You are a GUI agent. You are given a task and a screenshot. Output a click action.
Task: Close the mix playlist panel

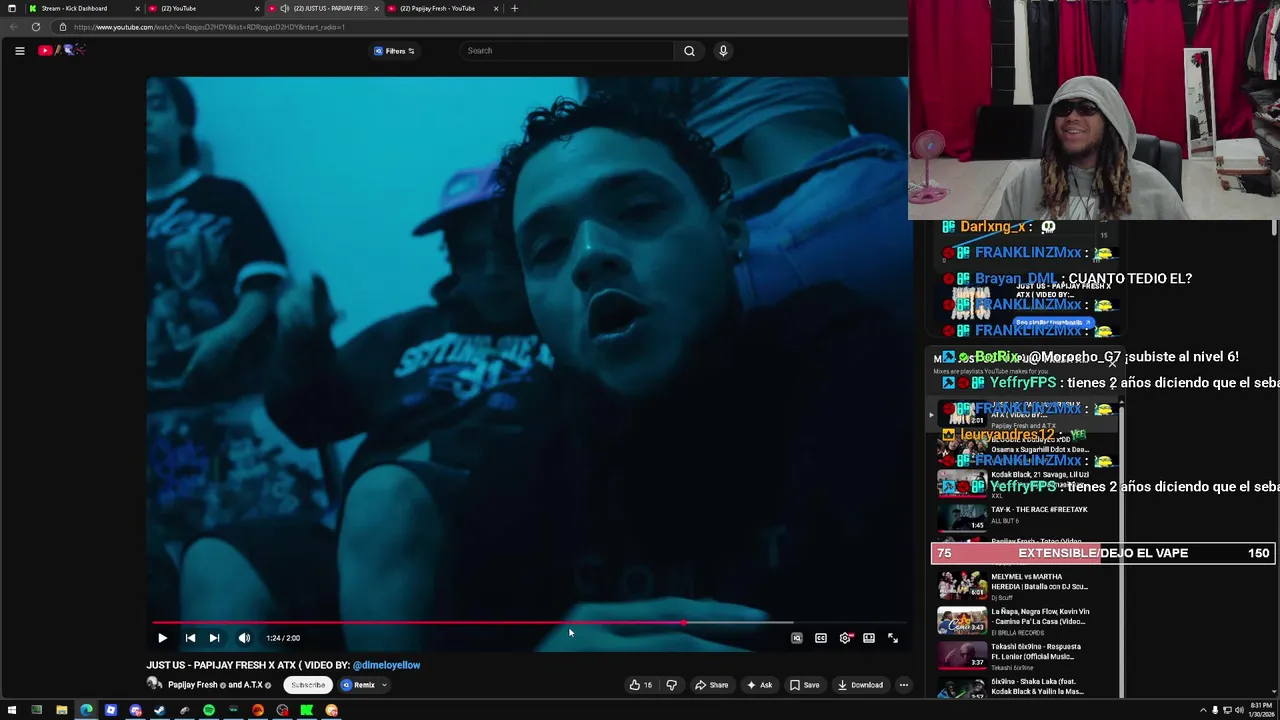click(1112, 362)
